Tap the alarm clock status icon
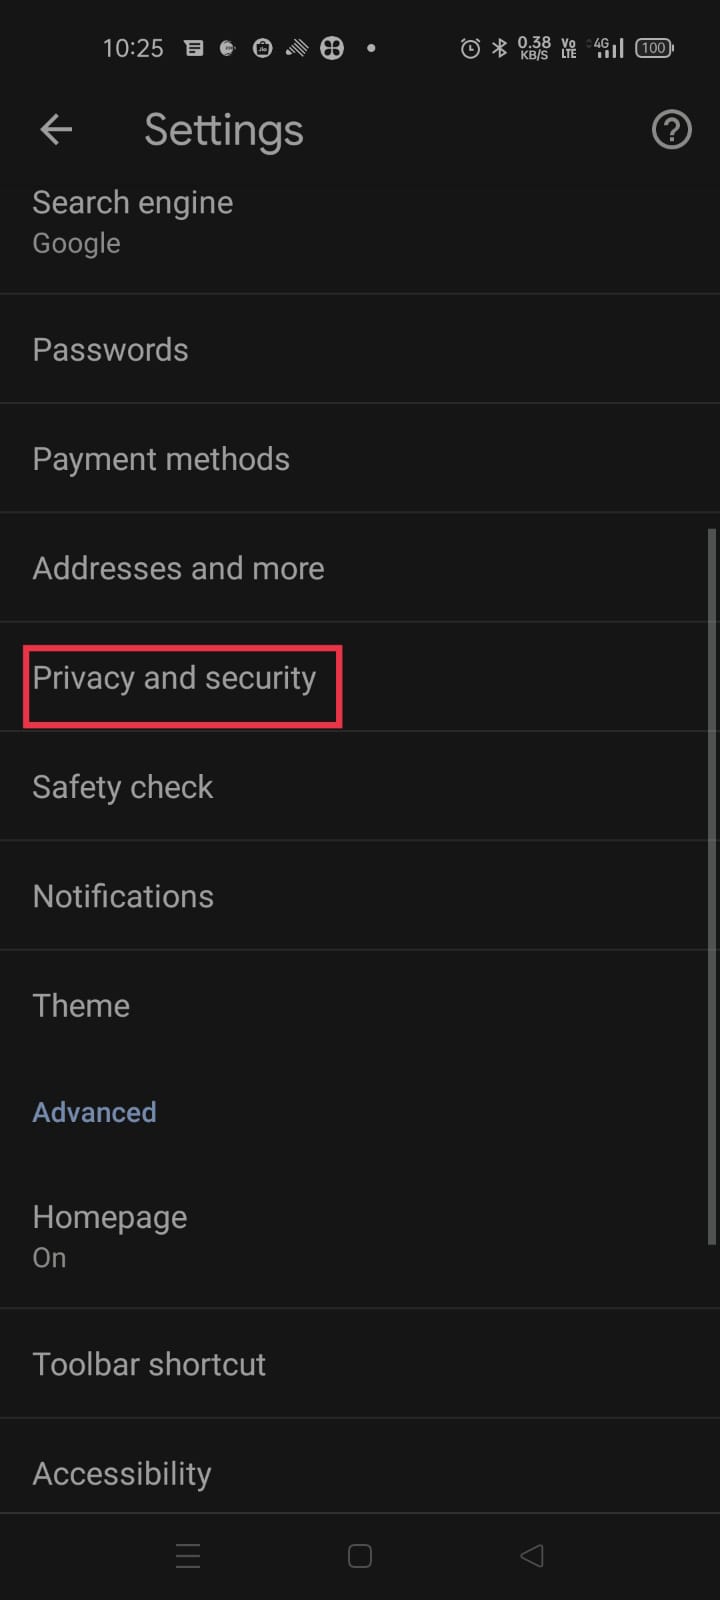 tap(469, 48)
